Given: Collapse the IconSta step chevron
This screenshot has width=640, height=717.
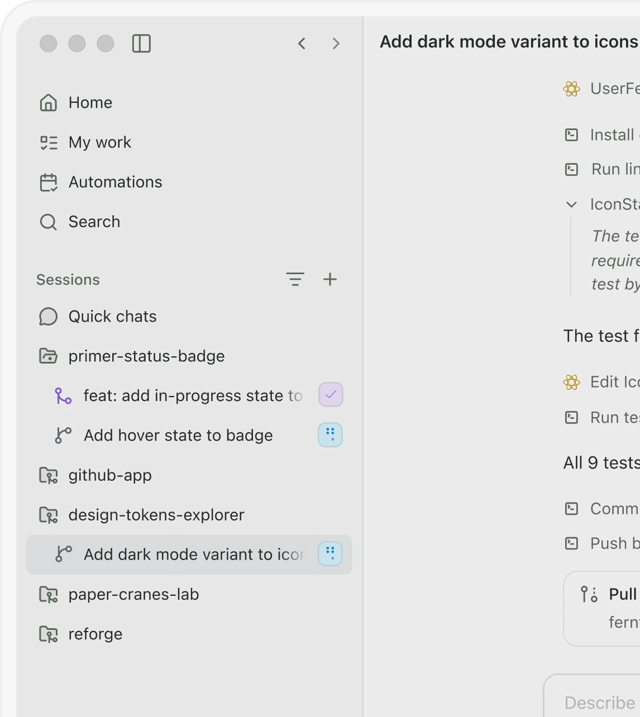Looking at the screenshot, I should click(x=571, y=204).
